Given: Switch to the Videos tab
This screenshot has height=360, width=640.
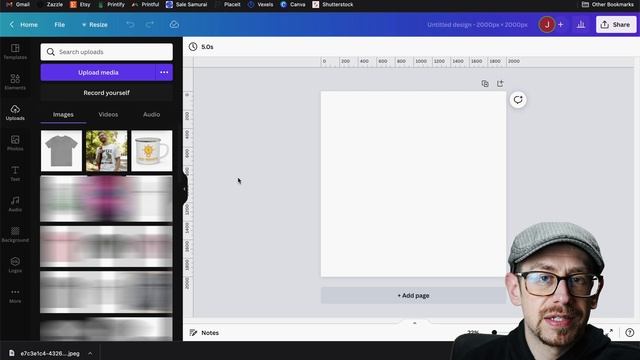Looking at the screenshot, I should 108,115.
